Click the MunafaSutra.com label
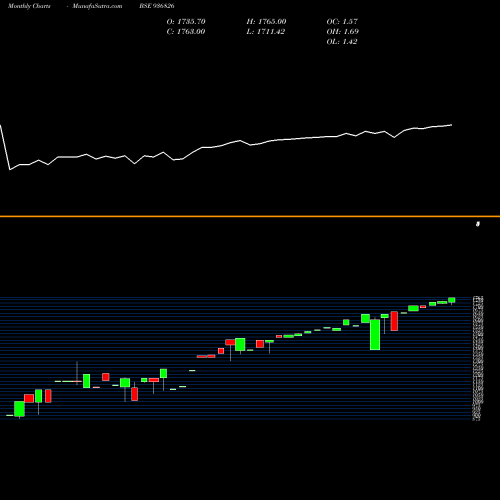Viewport: 500px width, 500px height. (97, 6)
